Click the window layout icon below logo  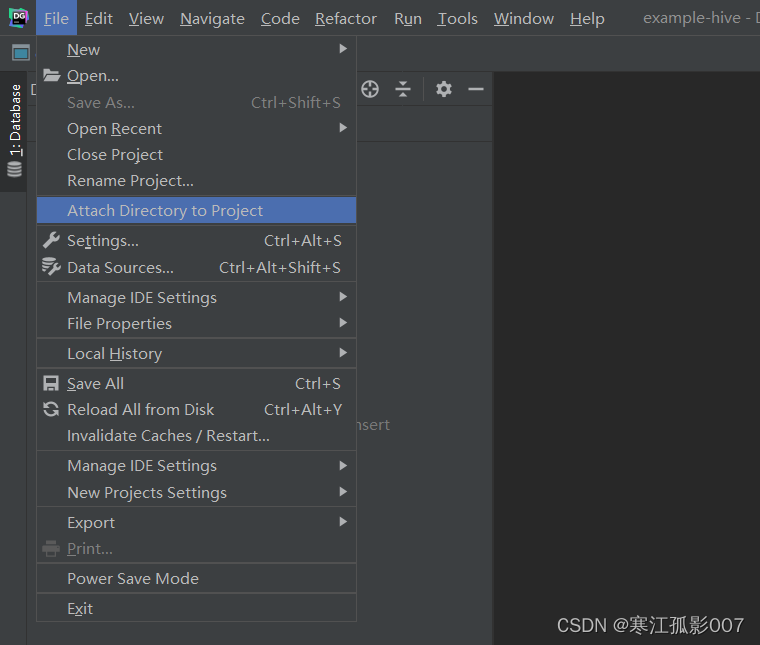pos(20,52)
